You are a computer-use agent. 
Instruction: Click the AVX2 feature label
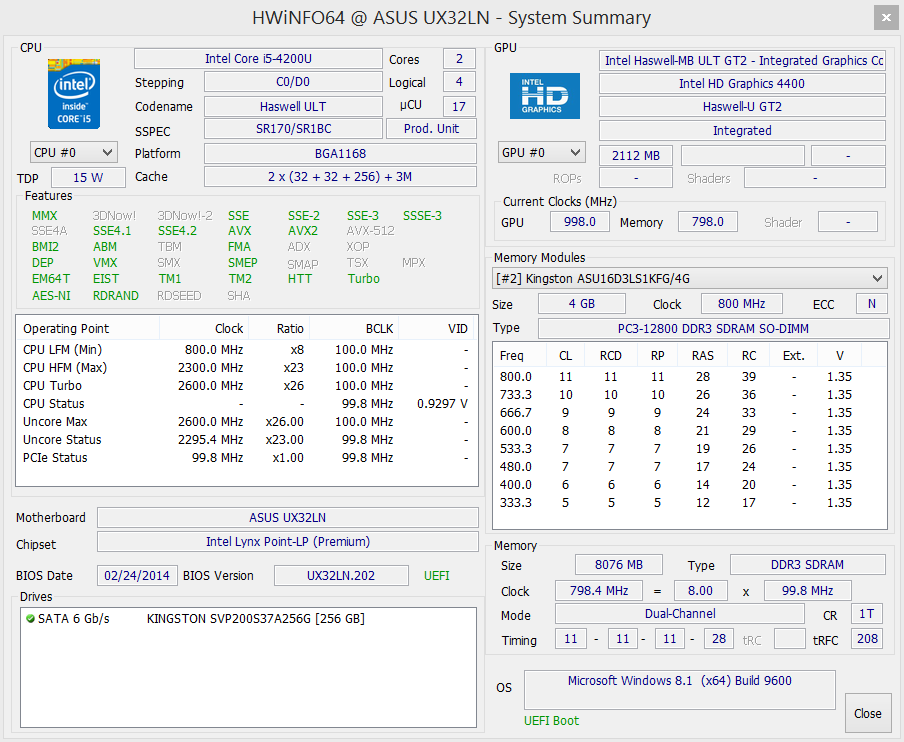click(303, 231)
